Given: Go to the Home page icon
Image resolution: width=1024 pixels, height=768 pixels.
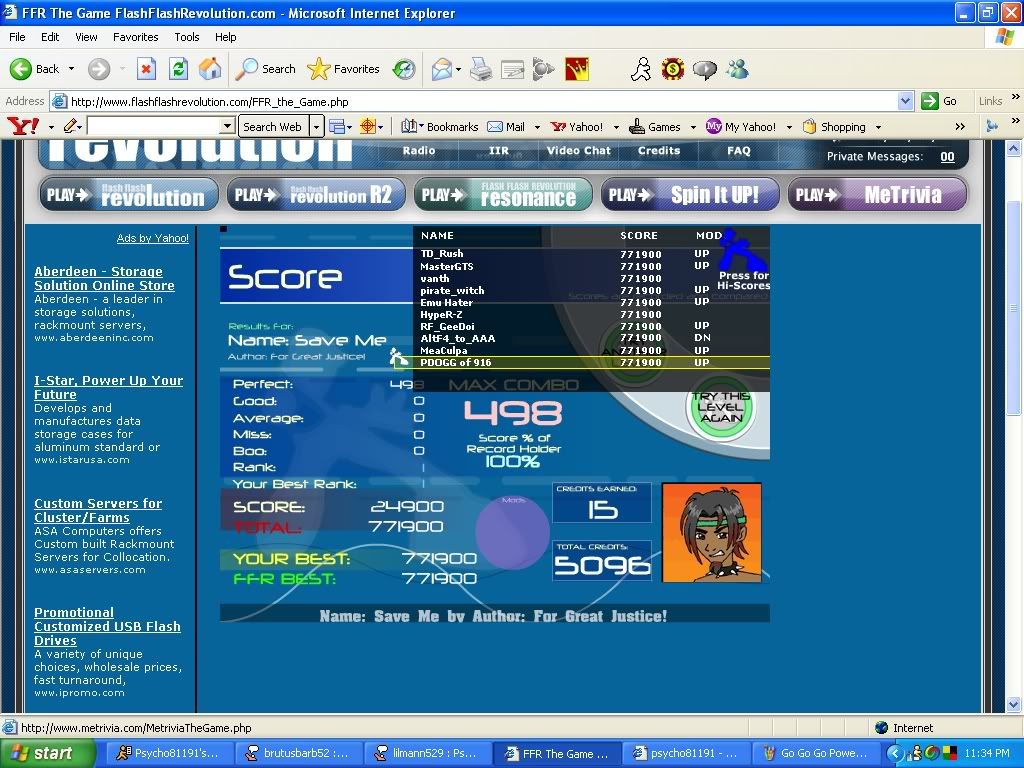Looking at the screenshot, I should click(210, 69).
